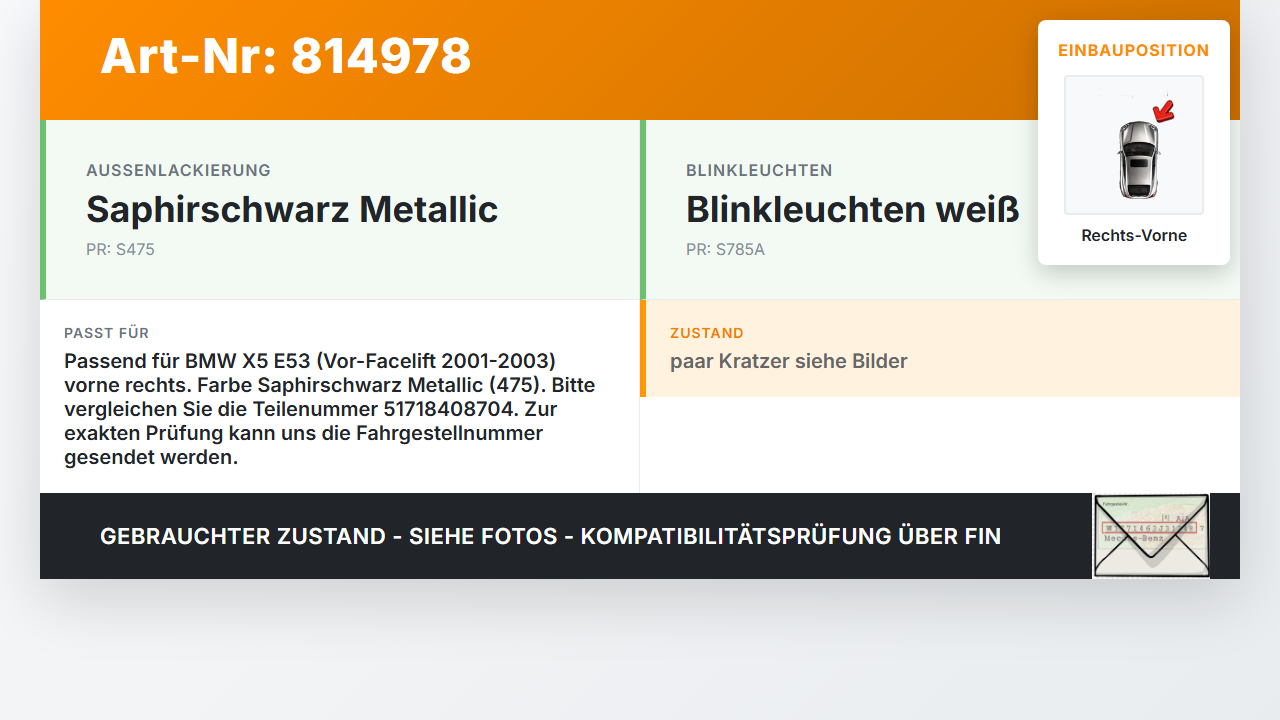Click the AUSSENLACKIERUNG label
The image size is (1280, 720).
click(x=178, y=171)
